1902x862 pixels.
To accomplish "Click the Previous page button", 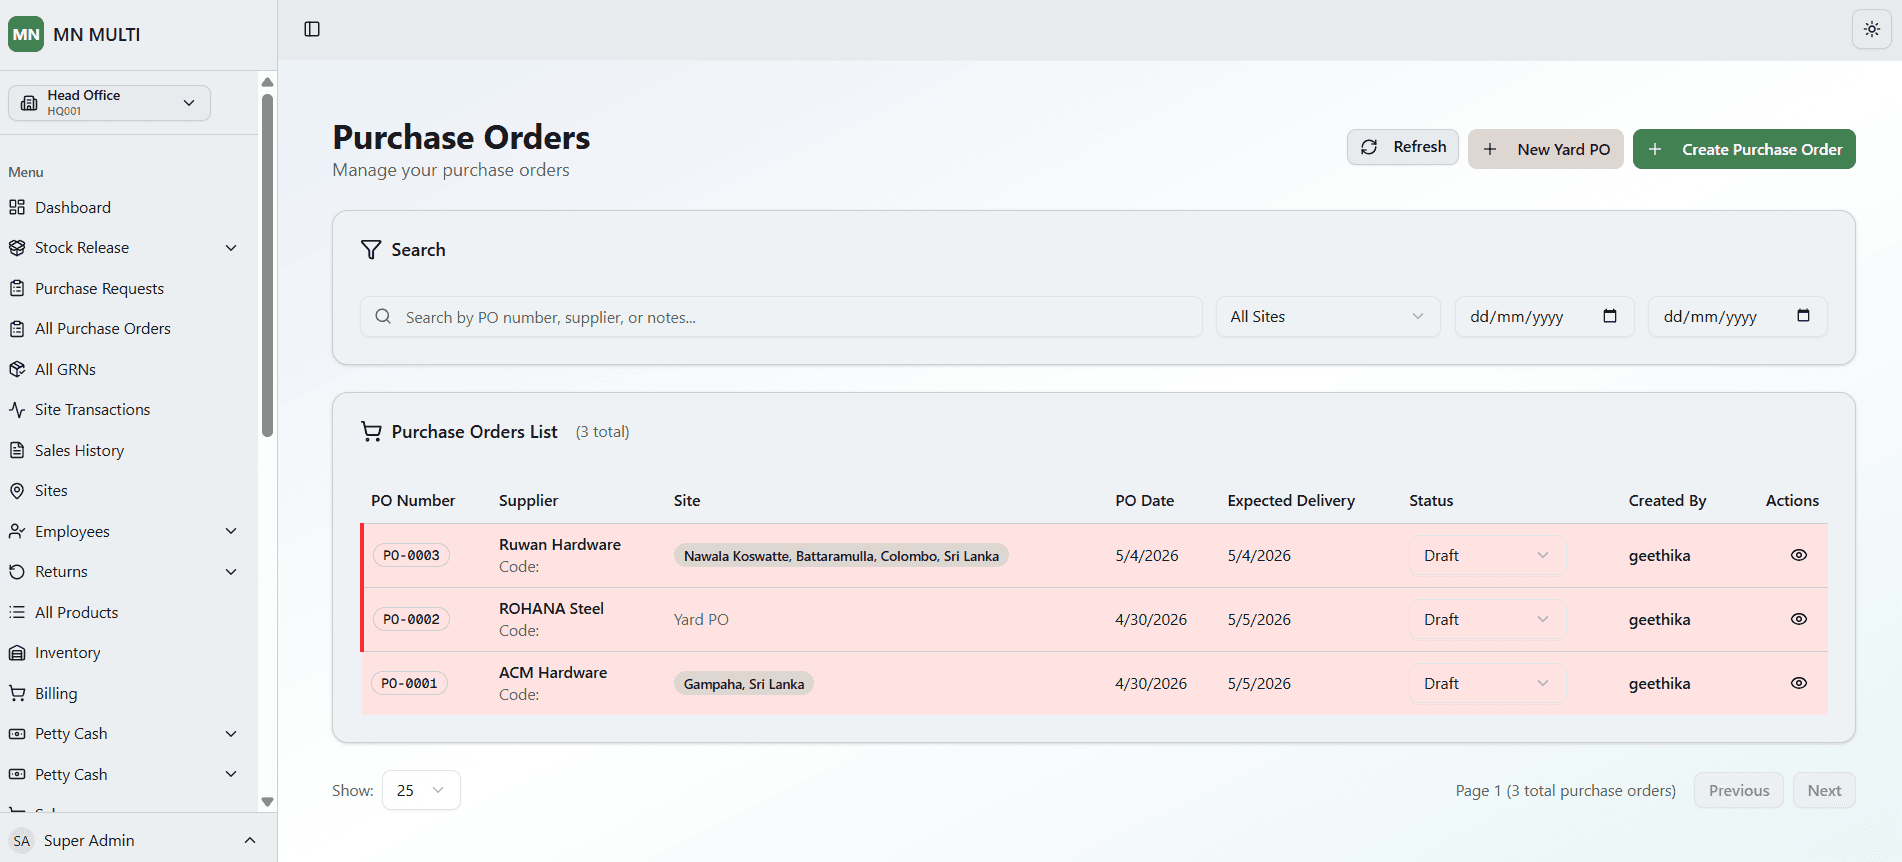I will click(x=1738, y=790).
